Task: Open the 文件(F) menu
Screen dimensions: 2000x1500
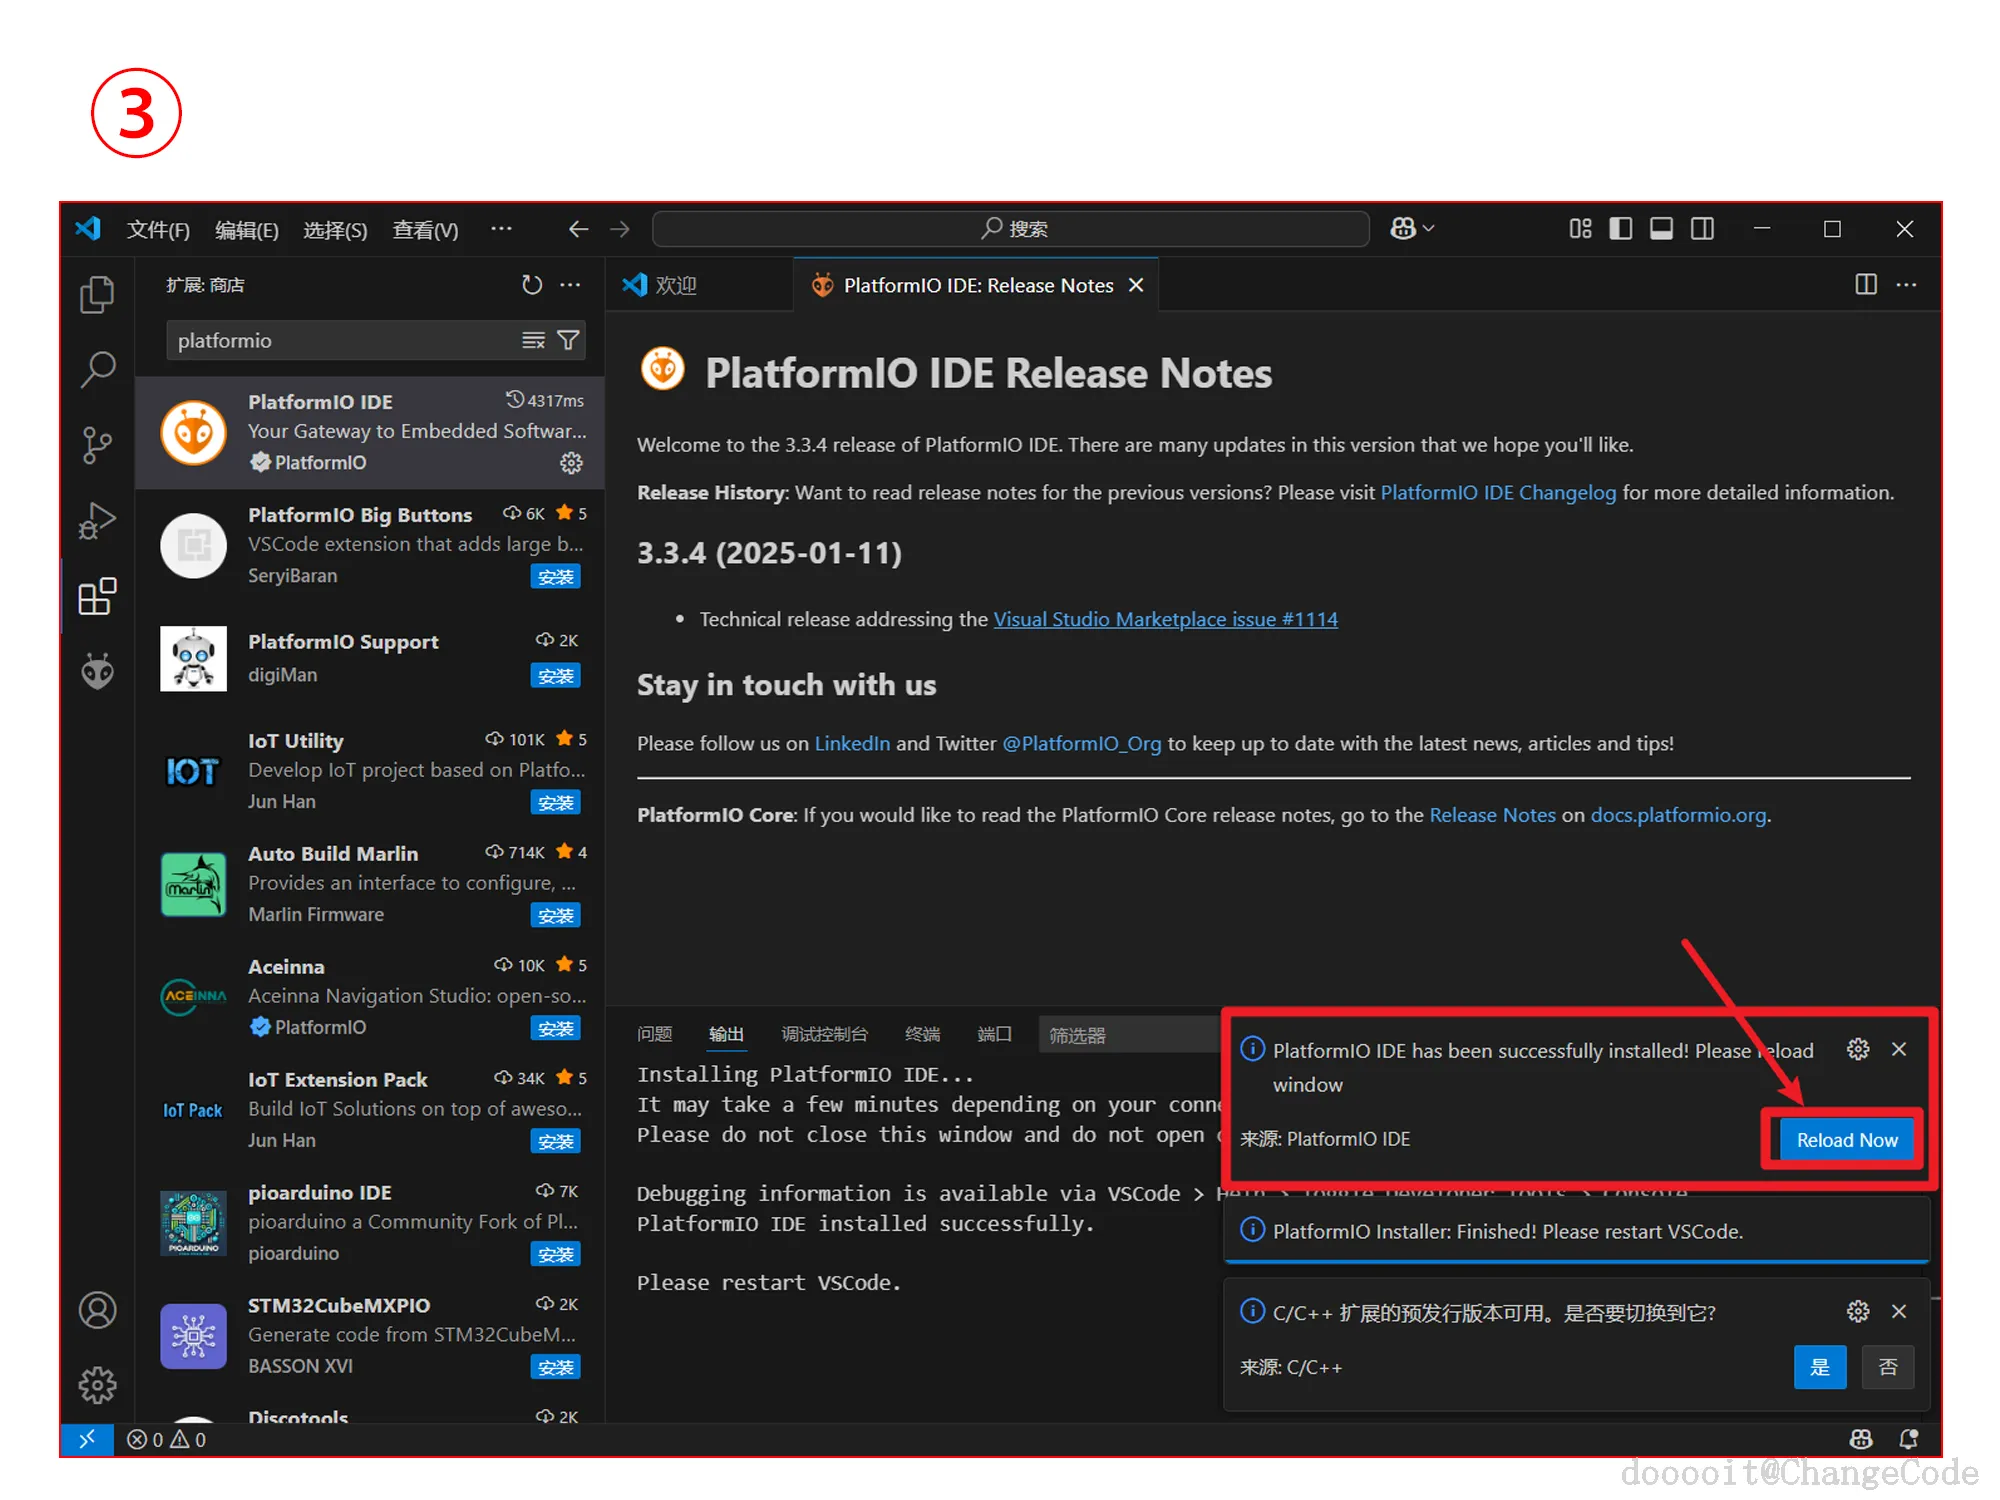Action: click(x=158, y=230)
